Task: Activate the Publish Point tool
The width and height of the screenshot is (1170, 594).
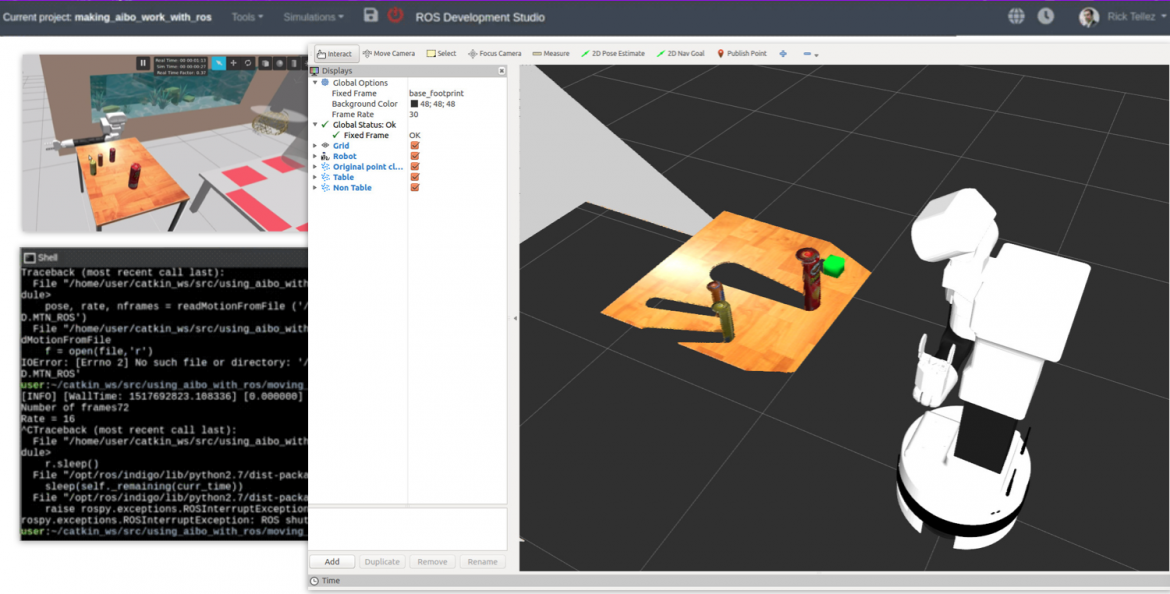Action: coord(742,54)
